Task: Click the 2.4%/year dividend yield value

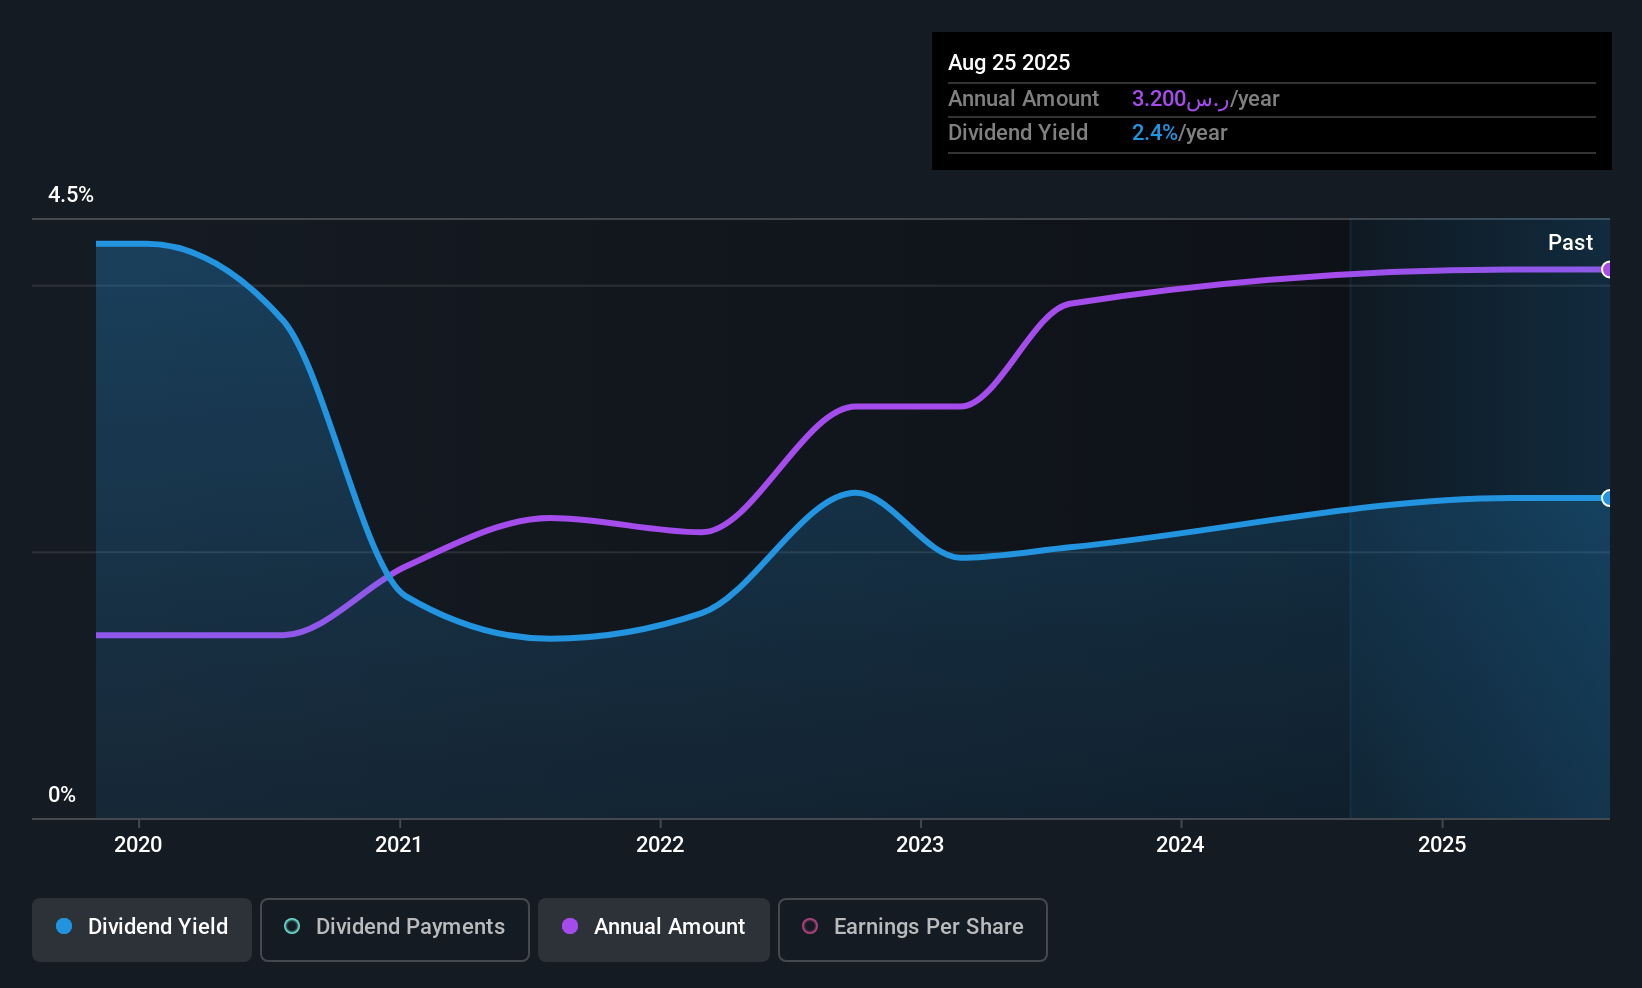Action: [1179, 133]
